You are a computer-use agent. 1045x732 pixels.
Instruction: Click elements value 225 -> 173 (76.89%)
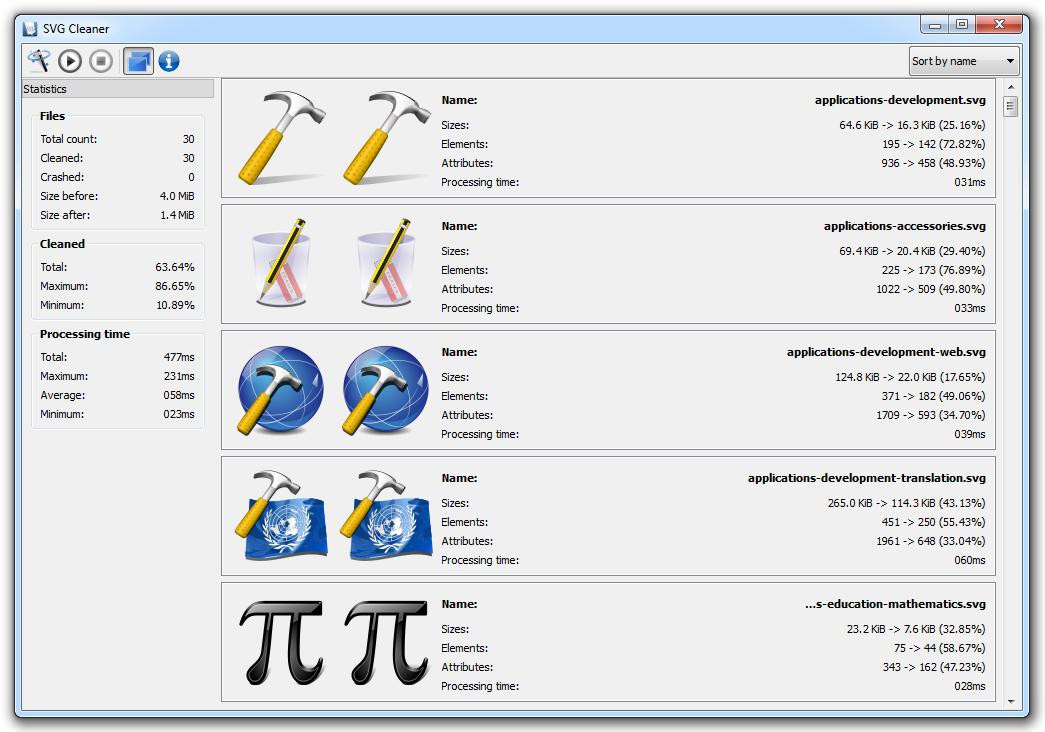point(933,270)
